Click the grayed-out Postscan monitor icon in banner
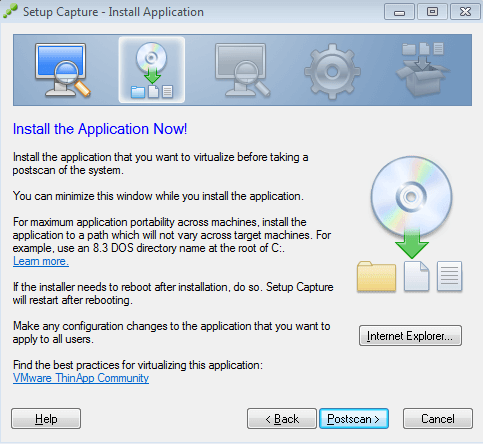Screen dimensions: 483x444 click(243, 70)
